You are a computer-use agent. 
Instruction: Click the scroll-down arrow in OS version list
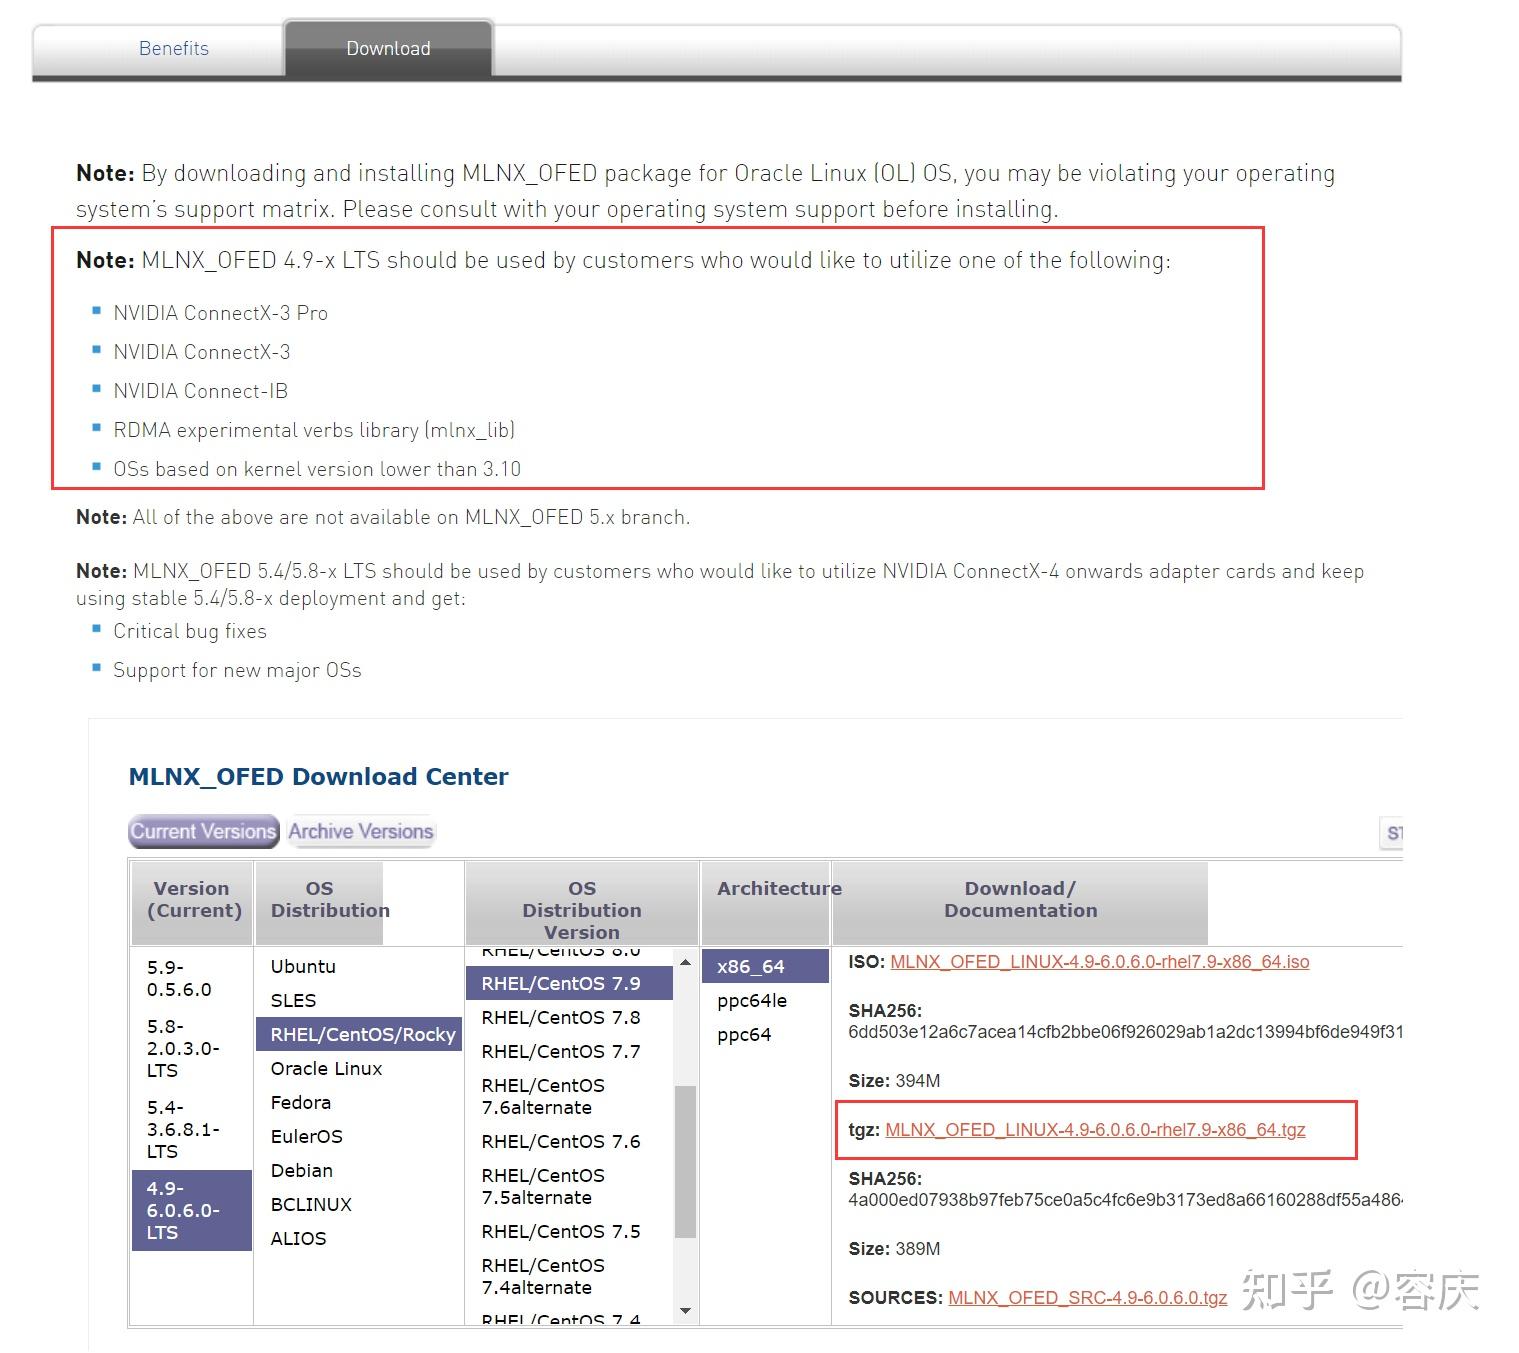(x=685, y=1310)
